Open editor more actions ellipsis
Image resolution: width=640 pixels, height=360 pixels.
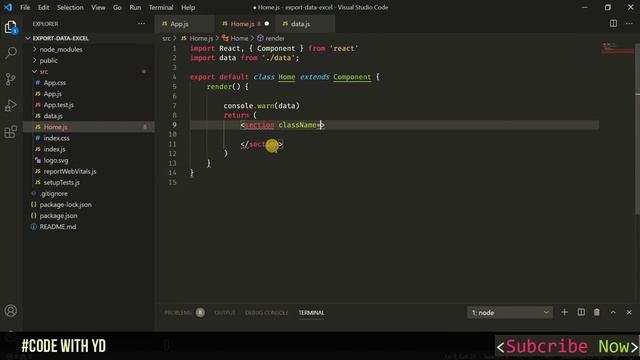click(629, 24)
